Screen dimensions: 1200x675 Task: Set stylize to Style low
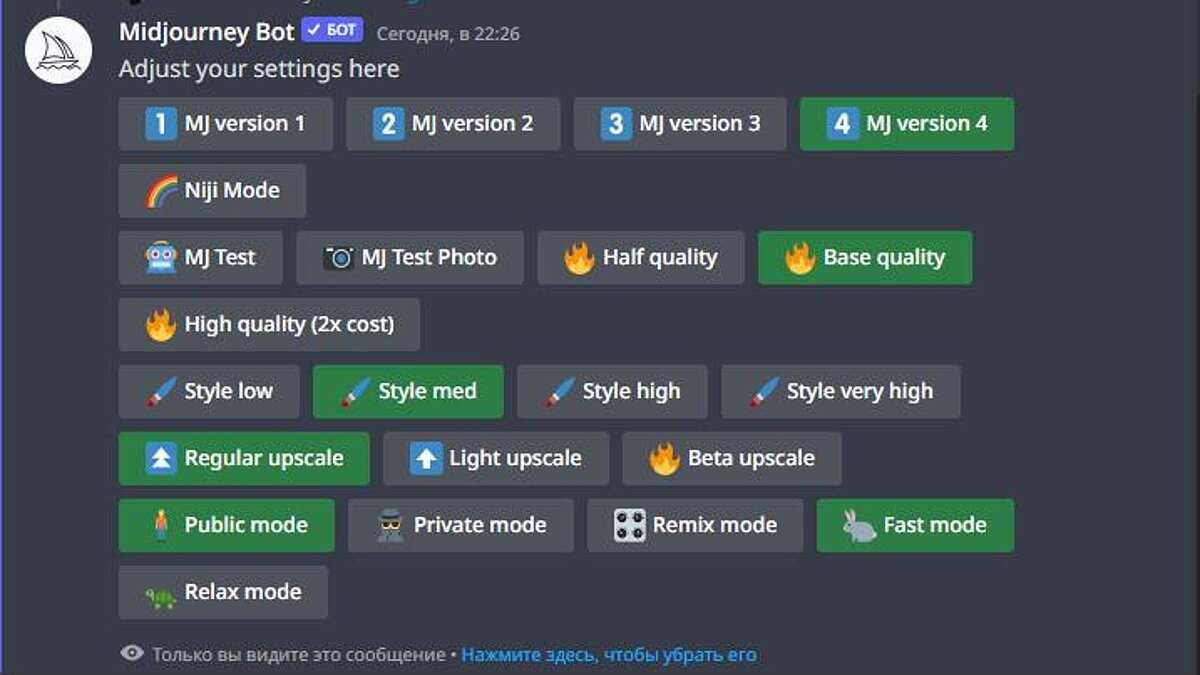pos(209,392)
